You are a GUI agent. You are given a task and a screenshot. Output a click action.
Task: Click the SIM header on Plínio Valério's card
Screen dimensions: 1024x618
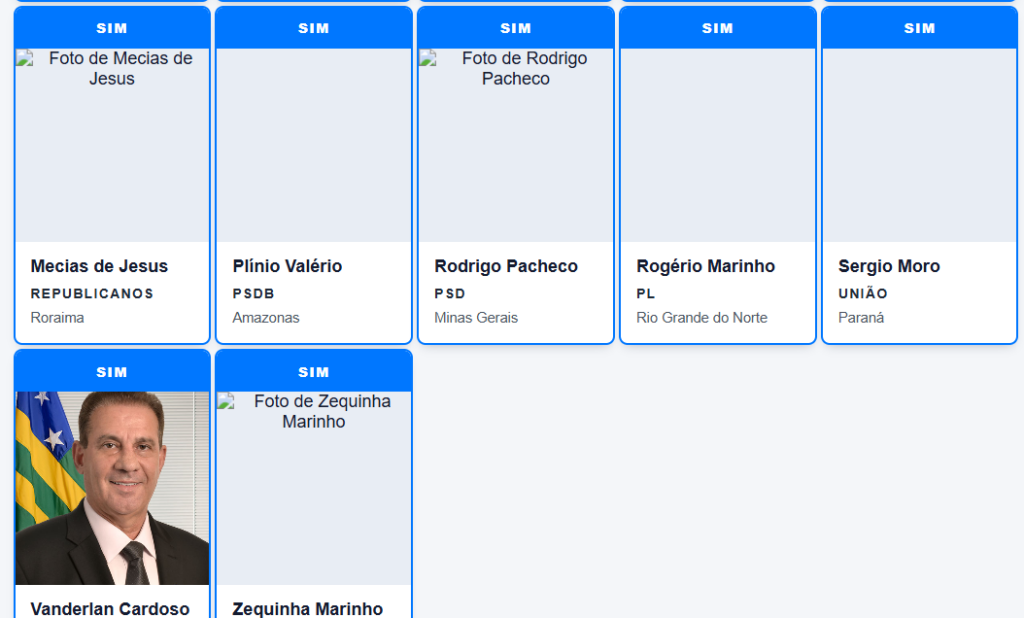pos(313,28)
